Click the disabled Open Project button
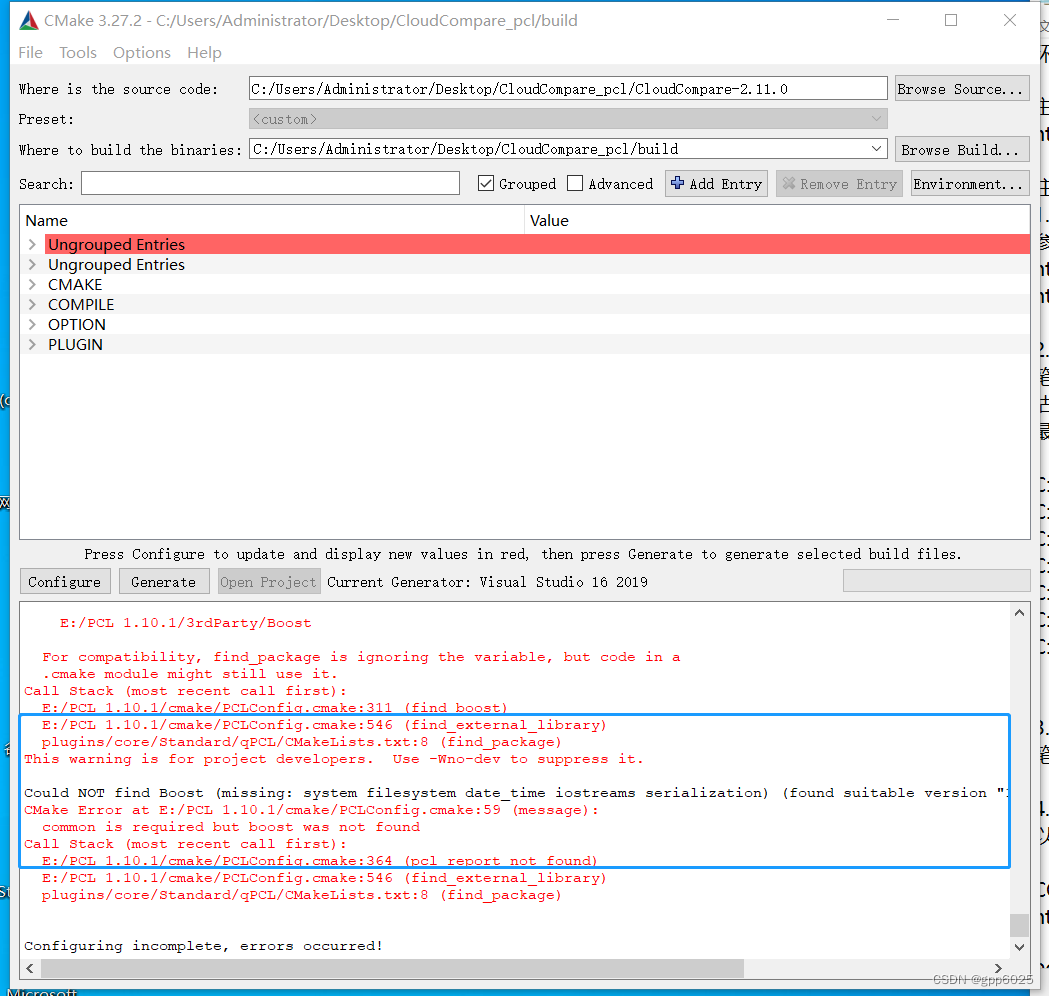1049x996 pixels. pyautogui.click(x=268, y=581)
